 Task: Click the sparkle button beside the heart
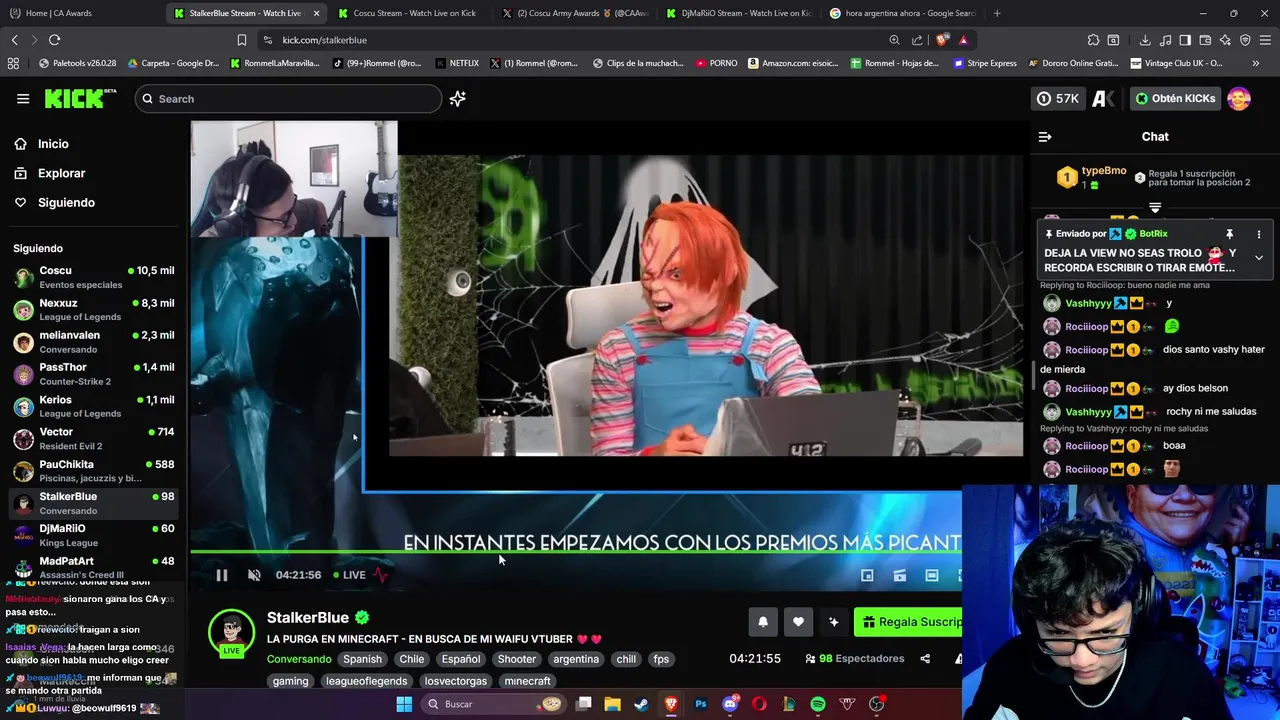click(833, 622)
